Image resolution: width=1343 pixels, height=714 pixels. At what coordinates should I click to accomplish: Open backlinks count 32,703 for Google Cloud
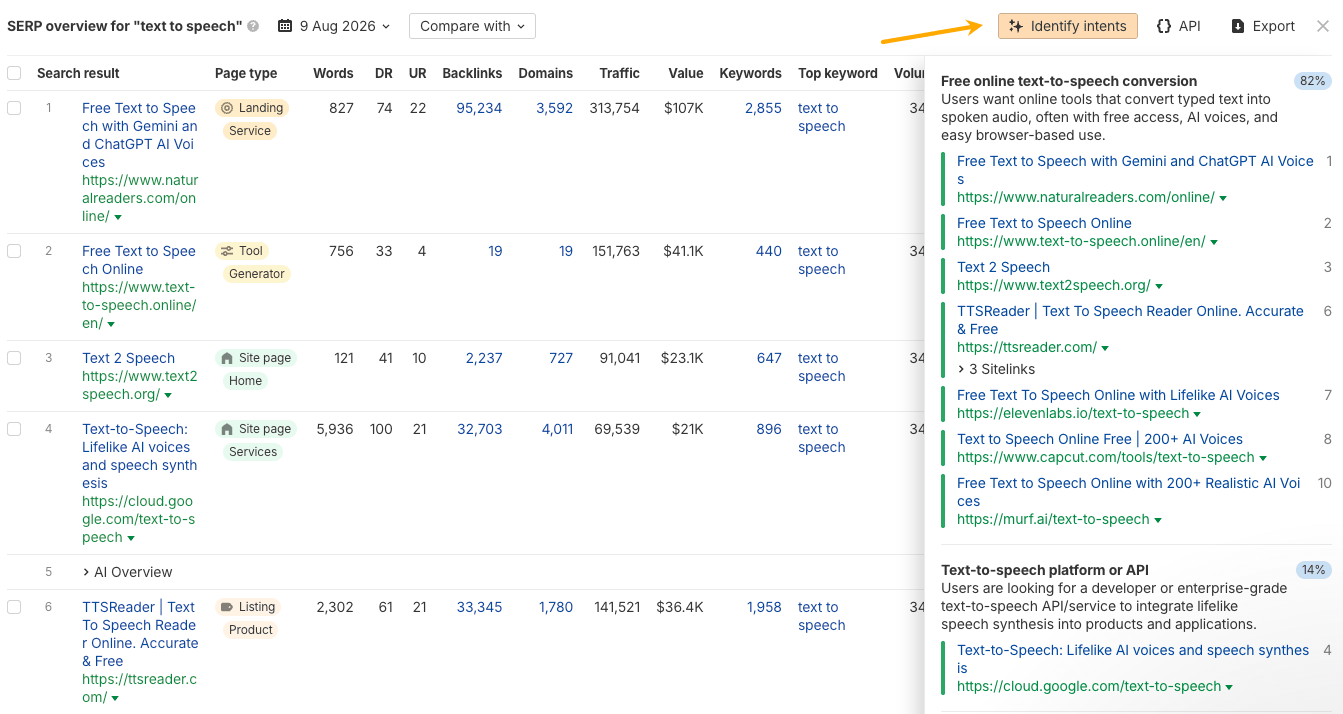coord(479,429)
